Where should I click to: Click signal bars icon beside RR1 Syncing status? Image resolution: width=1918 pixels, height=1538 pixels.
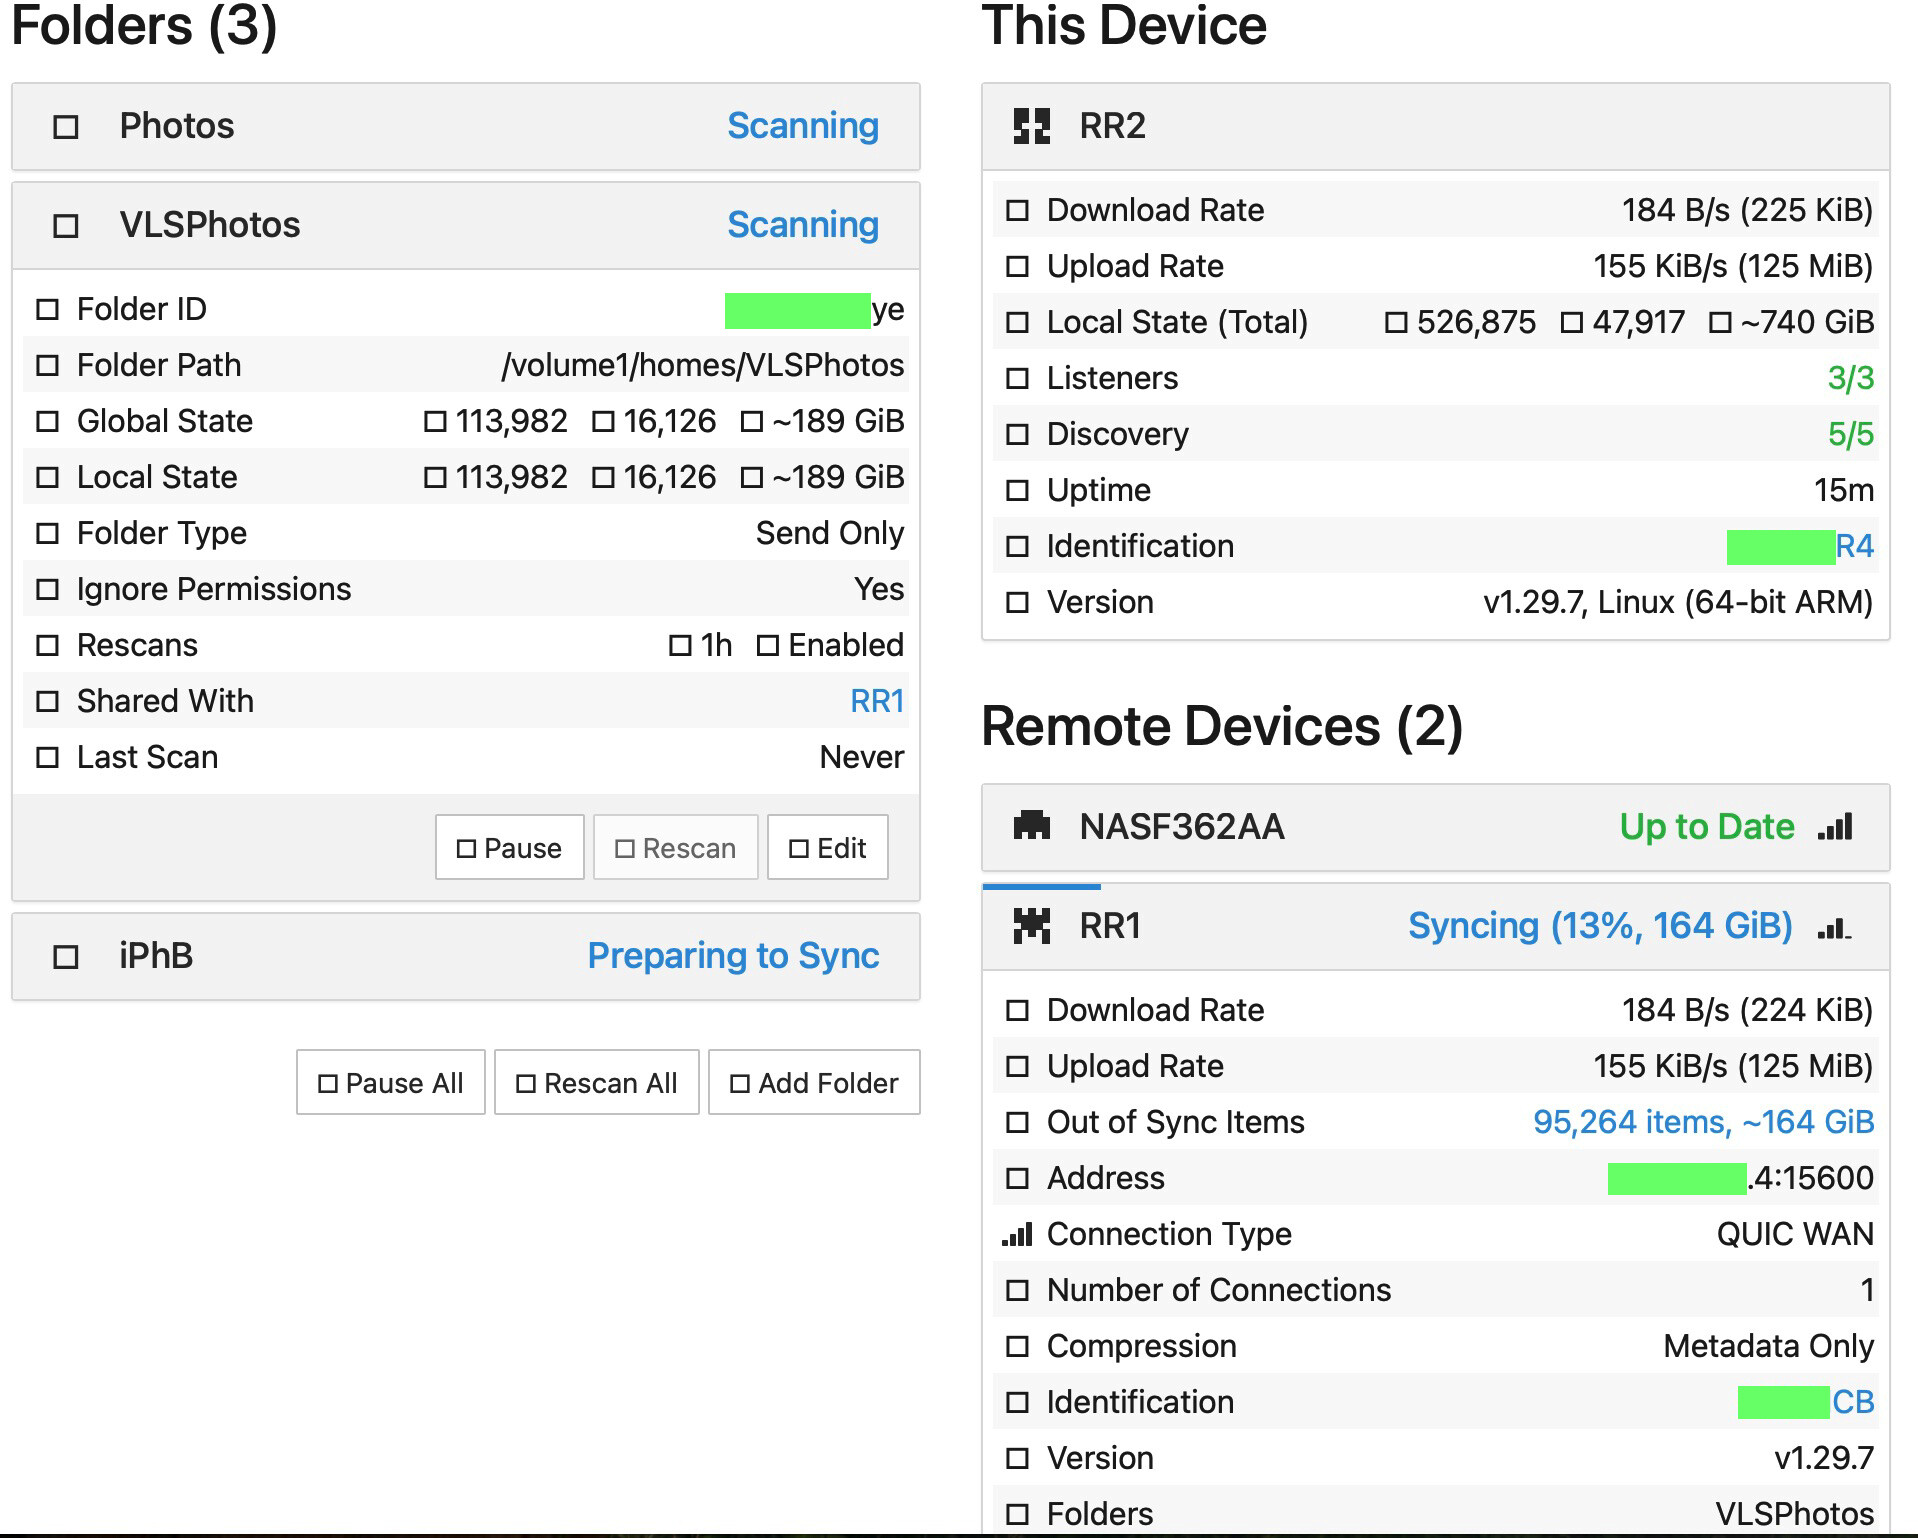click(1835, 928)
